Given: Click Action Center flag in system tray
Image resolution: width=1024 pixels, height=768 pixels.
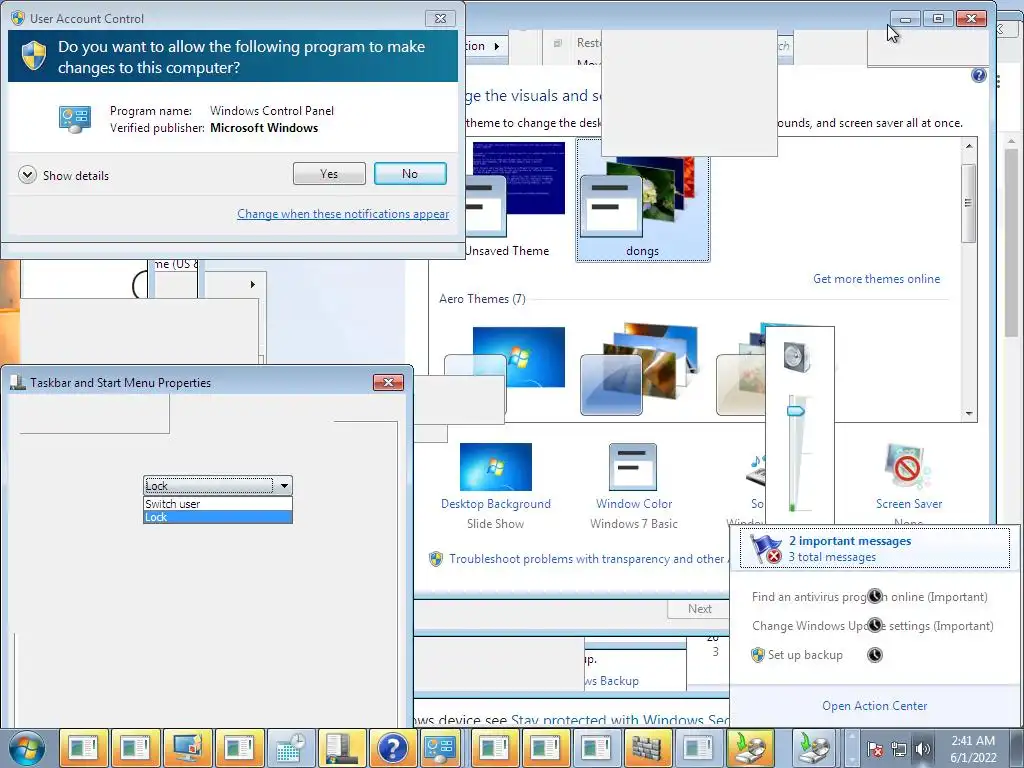Looking at the screenshot, I should (x=875, y=749).
